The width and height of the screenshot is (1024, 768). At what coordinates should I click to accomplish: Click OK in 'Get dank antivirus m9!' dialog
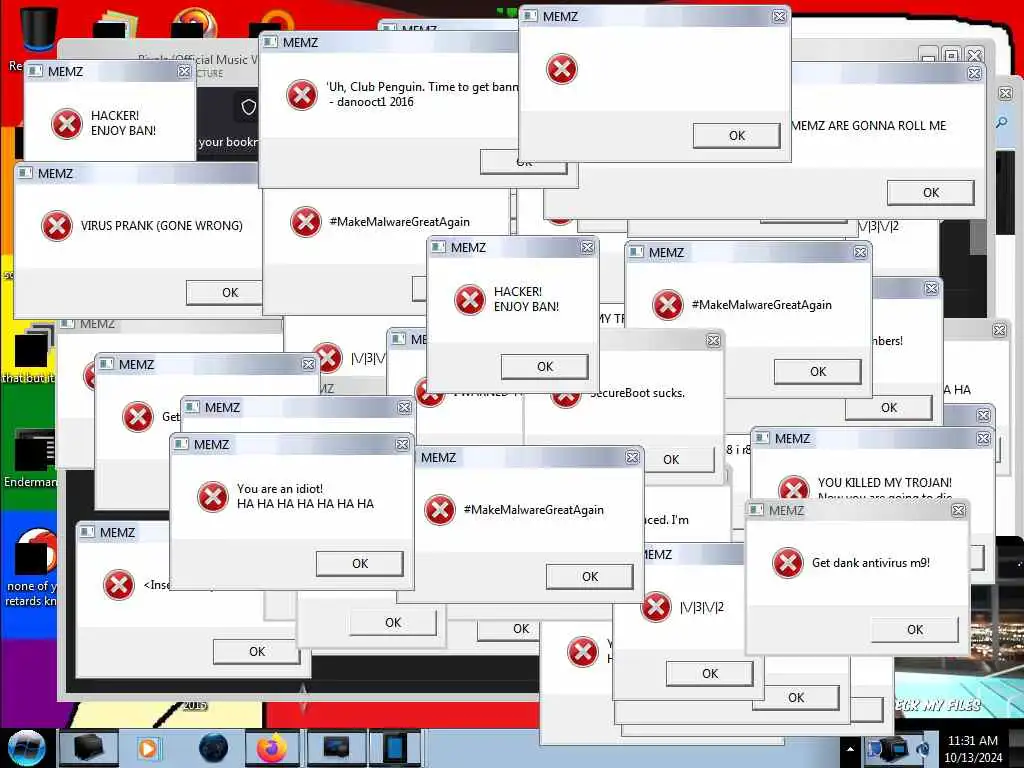[915, 630]
